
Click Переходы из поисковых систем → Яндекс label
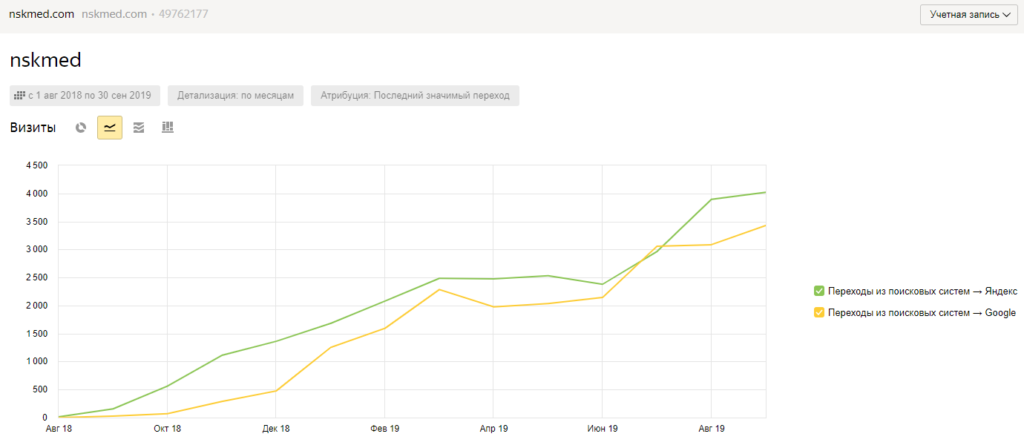point(922,291)
